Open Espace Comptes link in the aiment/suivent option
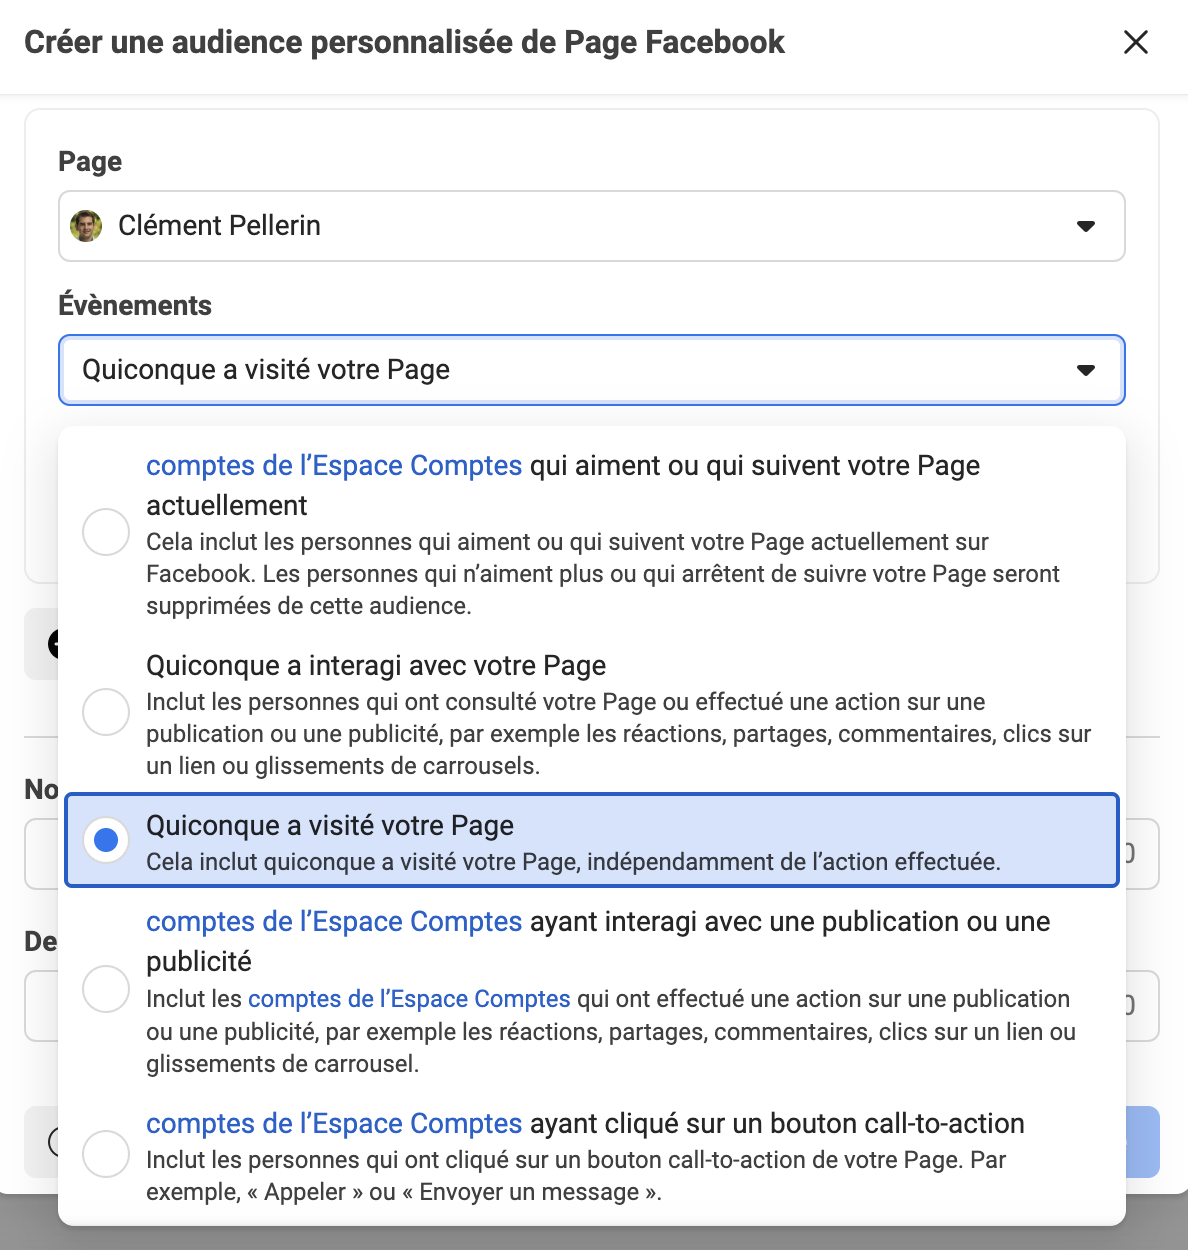Screen dimensions: 1188x1250 (334, 466)
